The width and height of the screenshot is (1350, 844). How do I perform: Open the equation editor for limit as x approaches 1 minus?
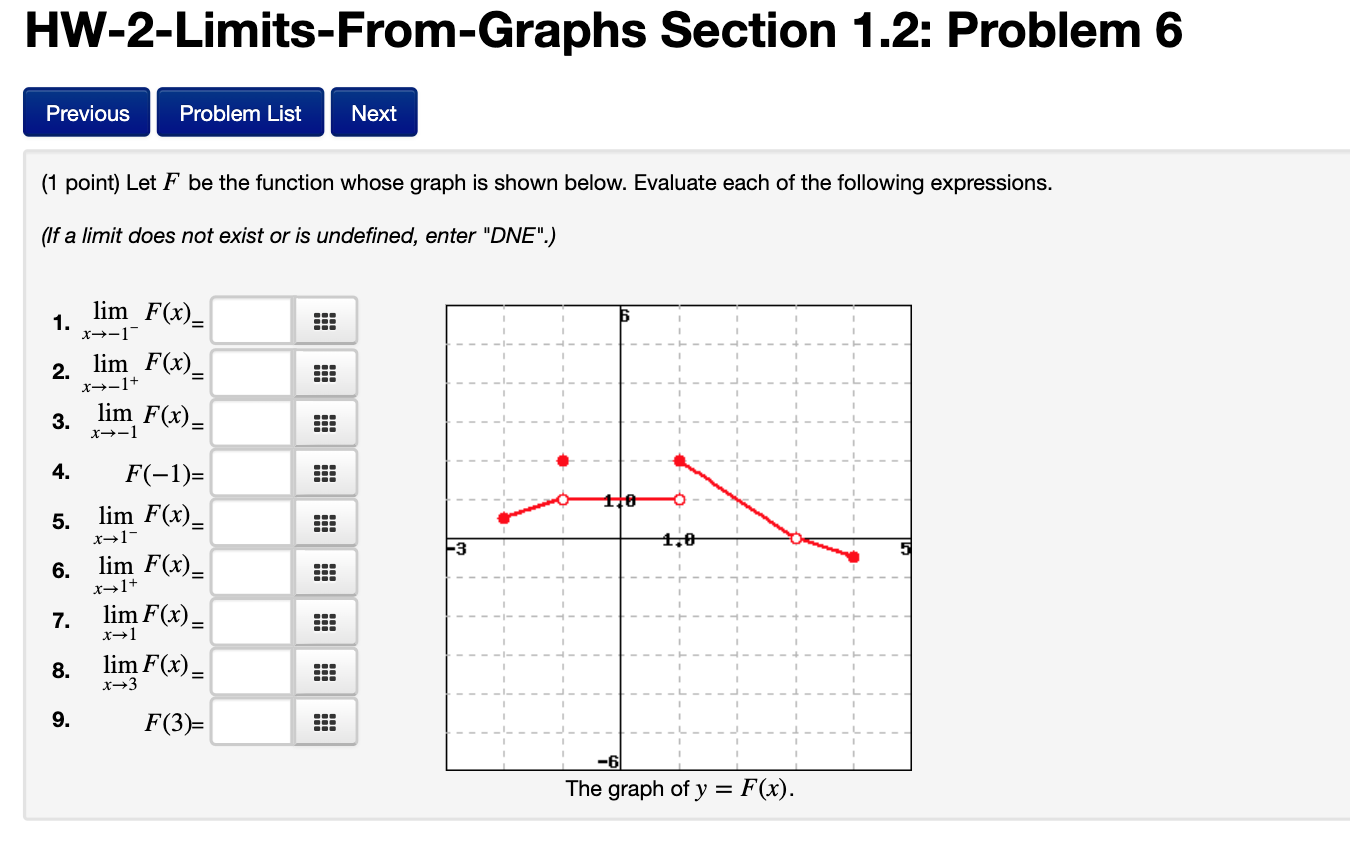point(325,522)
